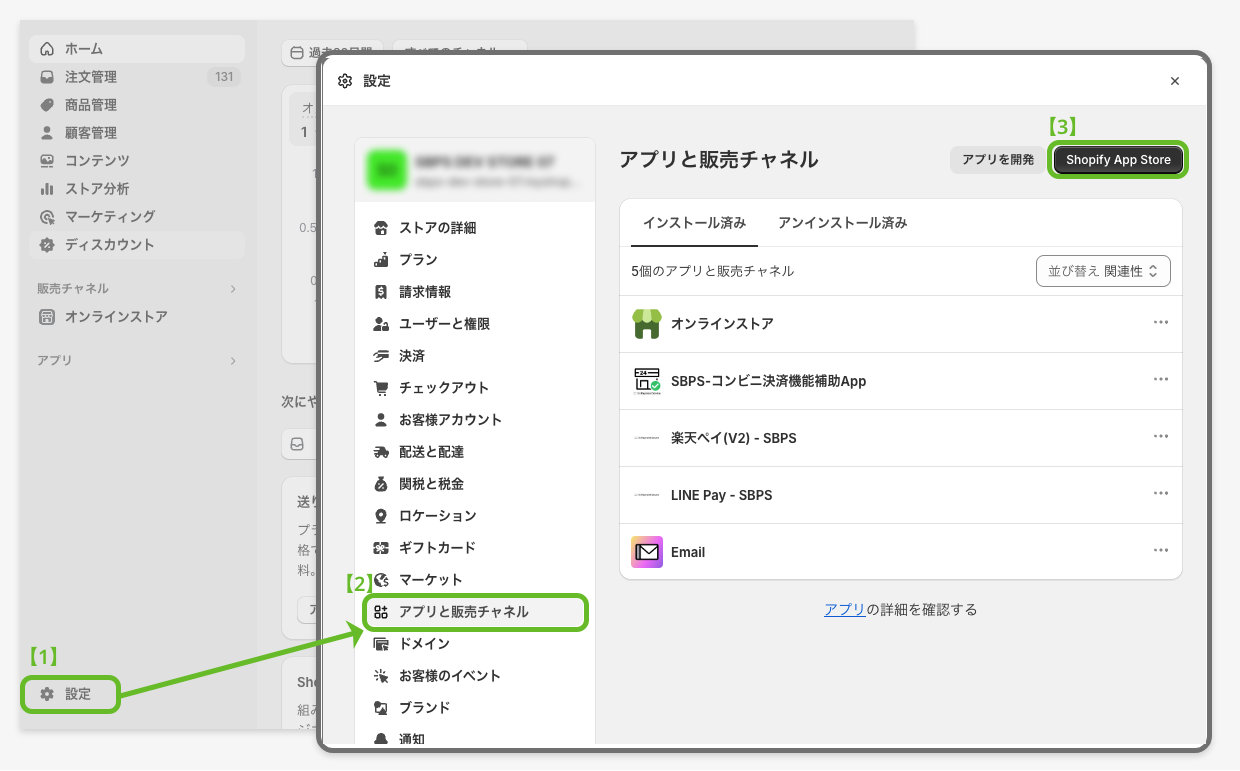Click the order count badge 131
Viewport: 1240px width, 771px height.
(224, 77)
